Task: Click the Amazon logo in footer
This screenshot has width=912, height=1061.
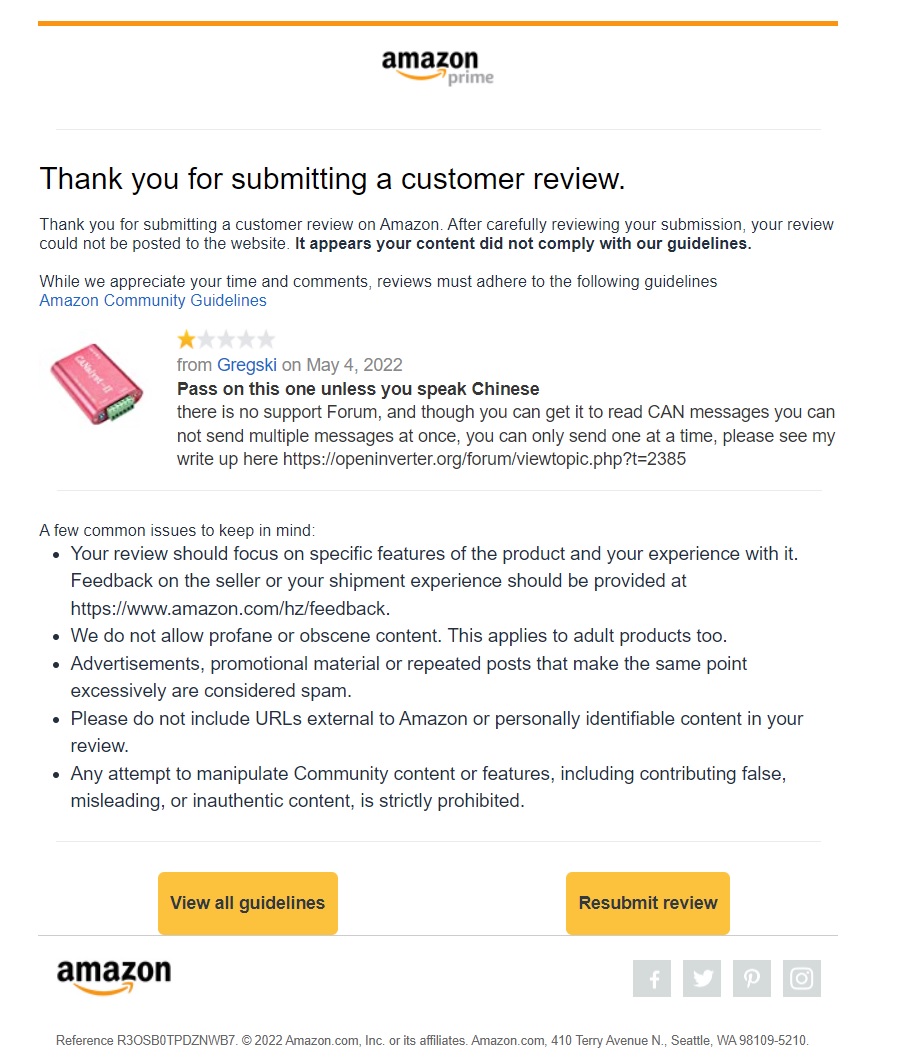Action: tap(114, 977)
